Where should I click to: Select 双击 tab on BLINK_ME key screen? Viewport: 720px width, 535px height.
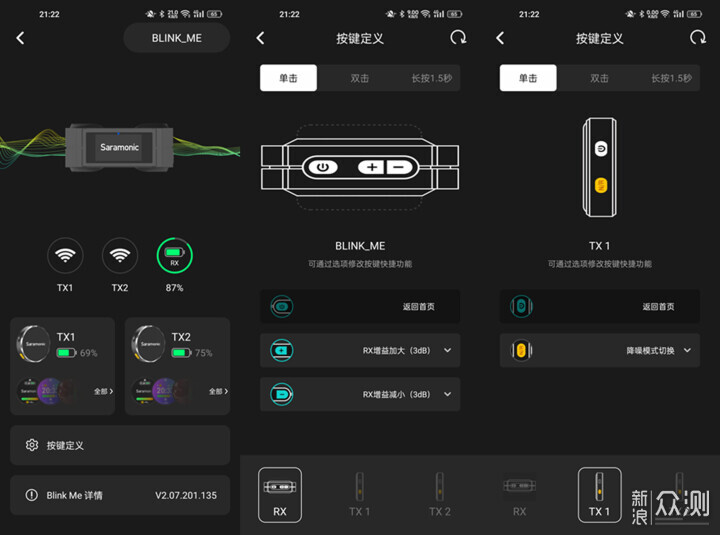360,78
